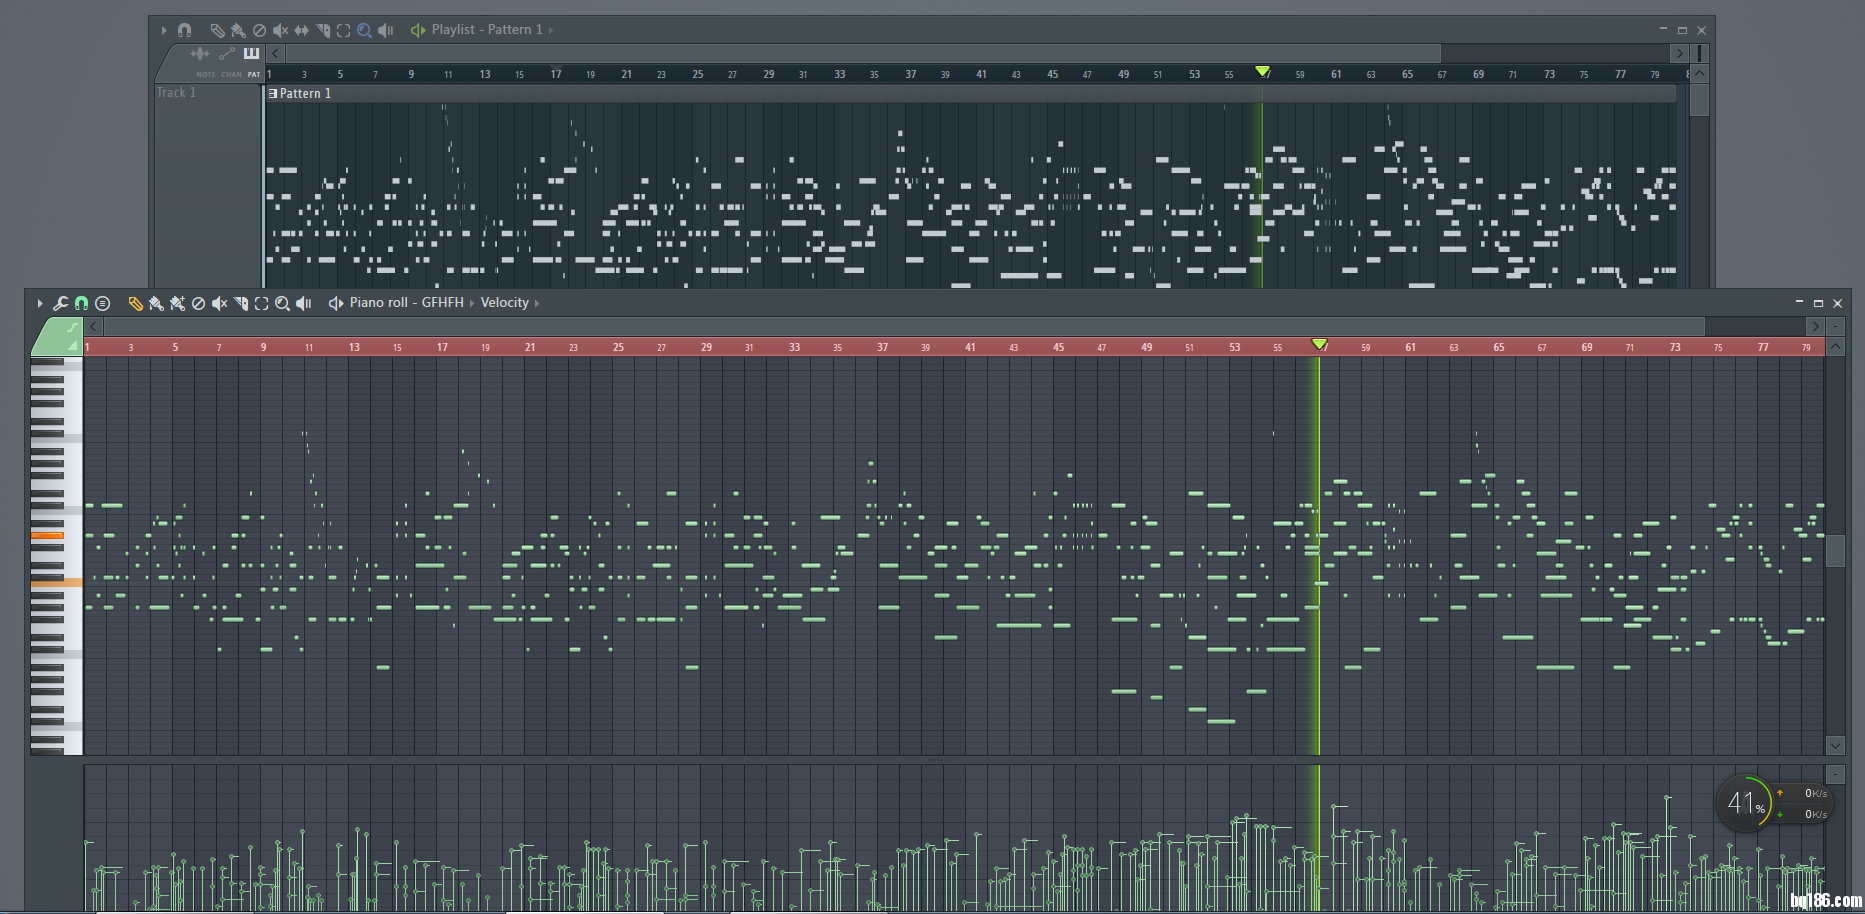This screenshot has height=914, width=1865.
Task: Choose Playlist select tool
Action: (x=343, y=30)
